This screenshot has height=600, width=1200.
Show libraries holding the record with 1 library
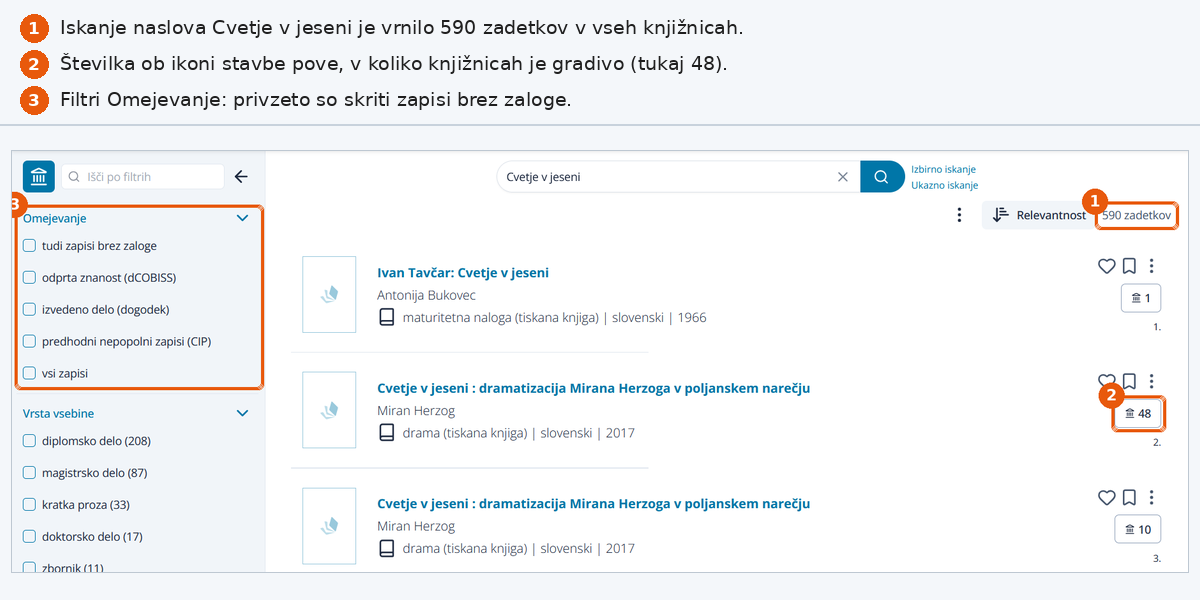pyautogui.click(x=1140, y=298)
